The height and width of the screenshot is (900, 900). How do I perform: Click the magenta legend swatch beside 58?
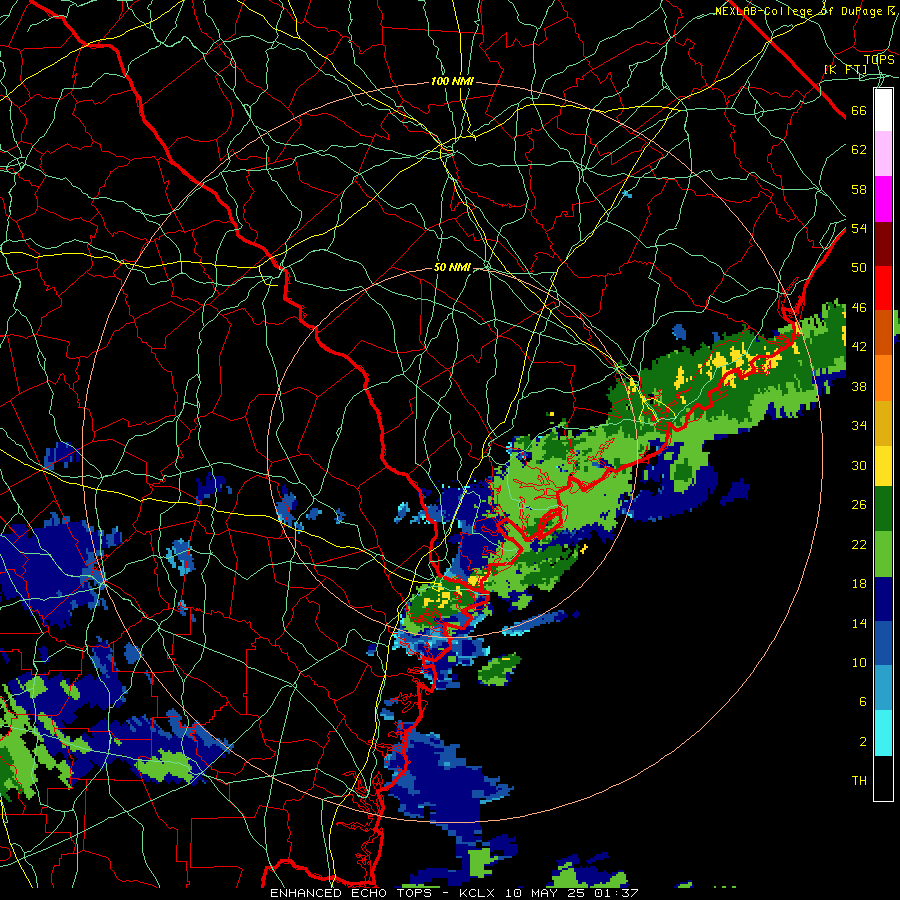click(883, 199)
